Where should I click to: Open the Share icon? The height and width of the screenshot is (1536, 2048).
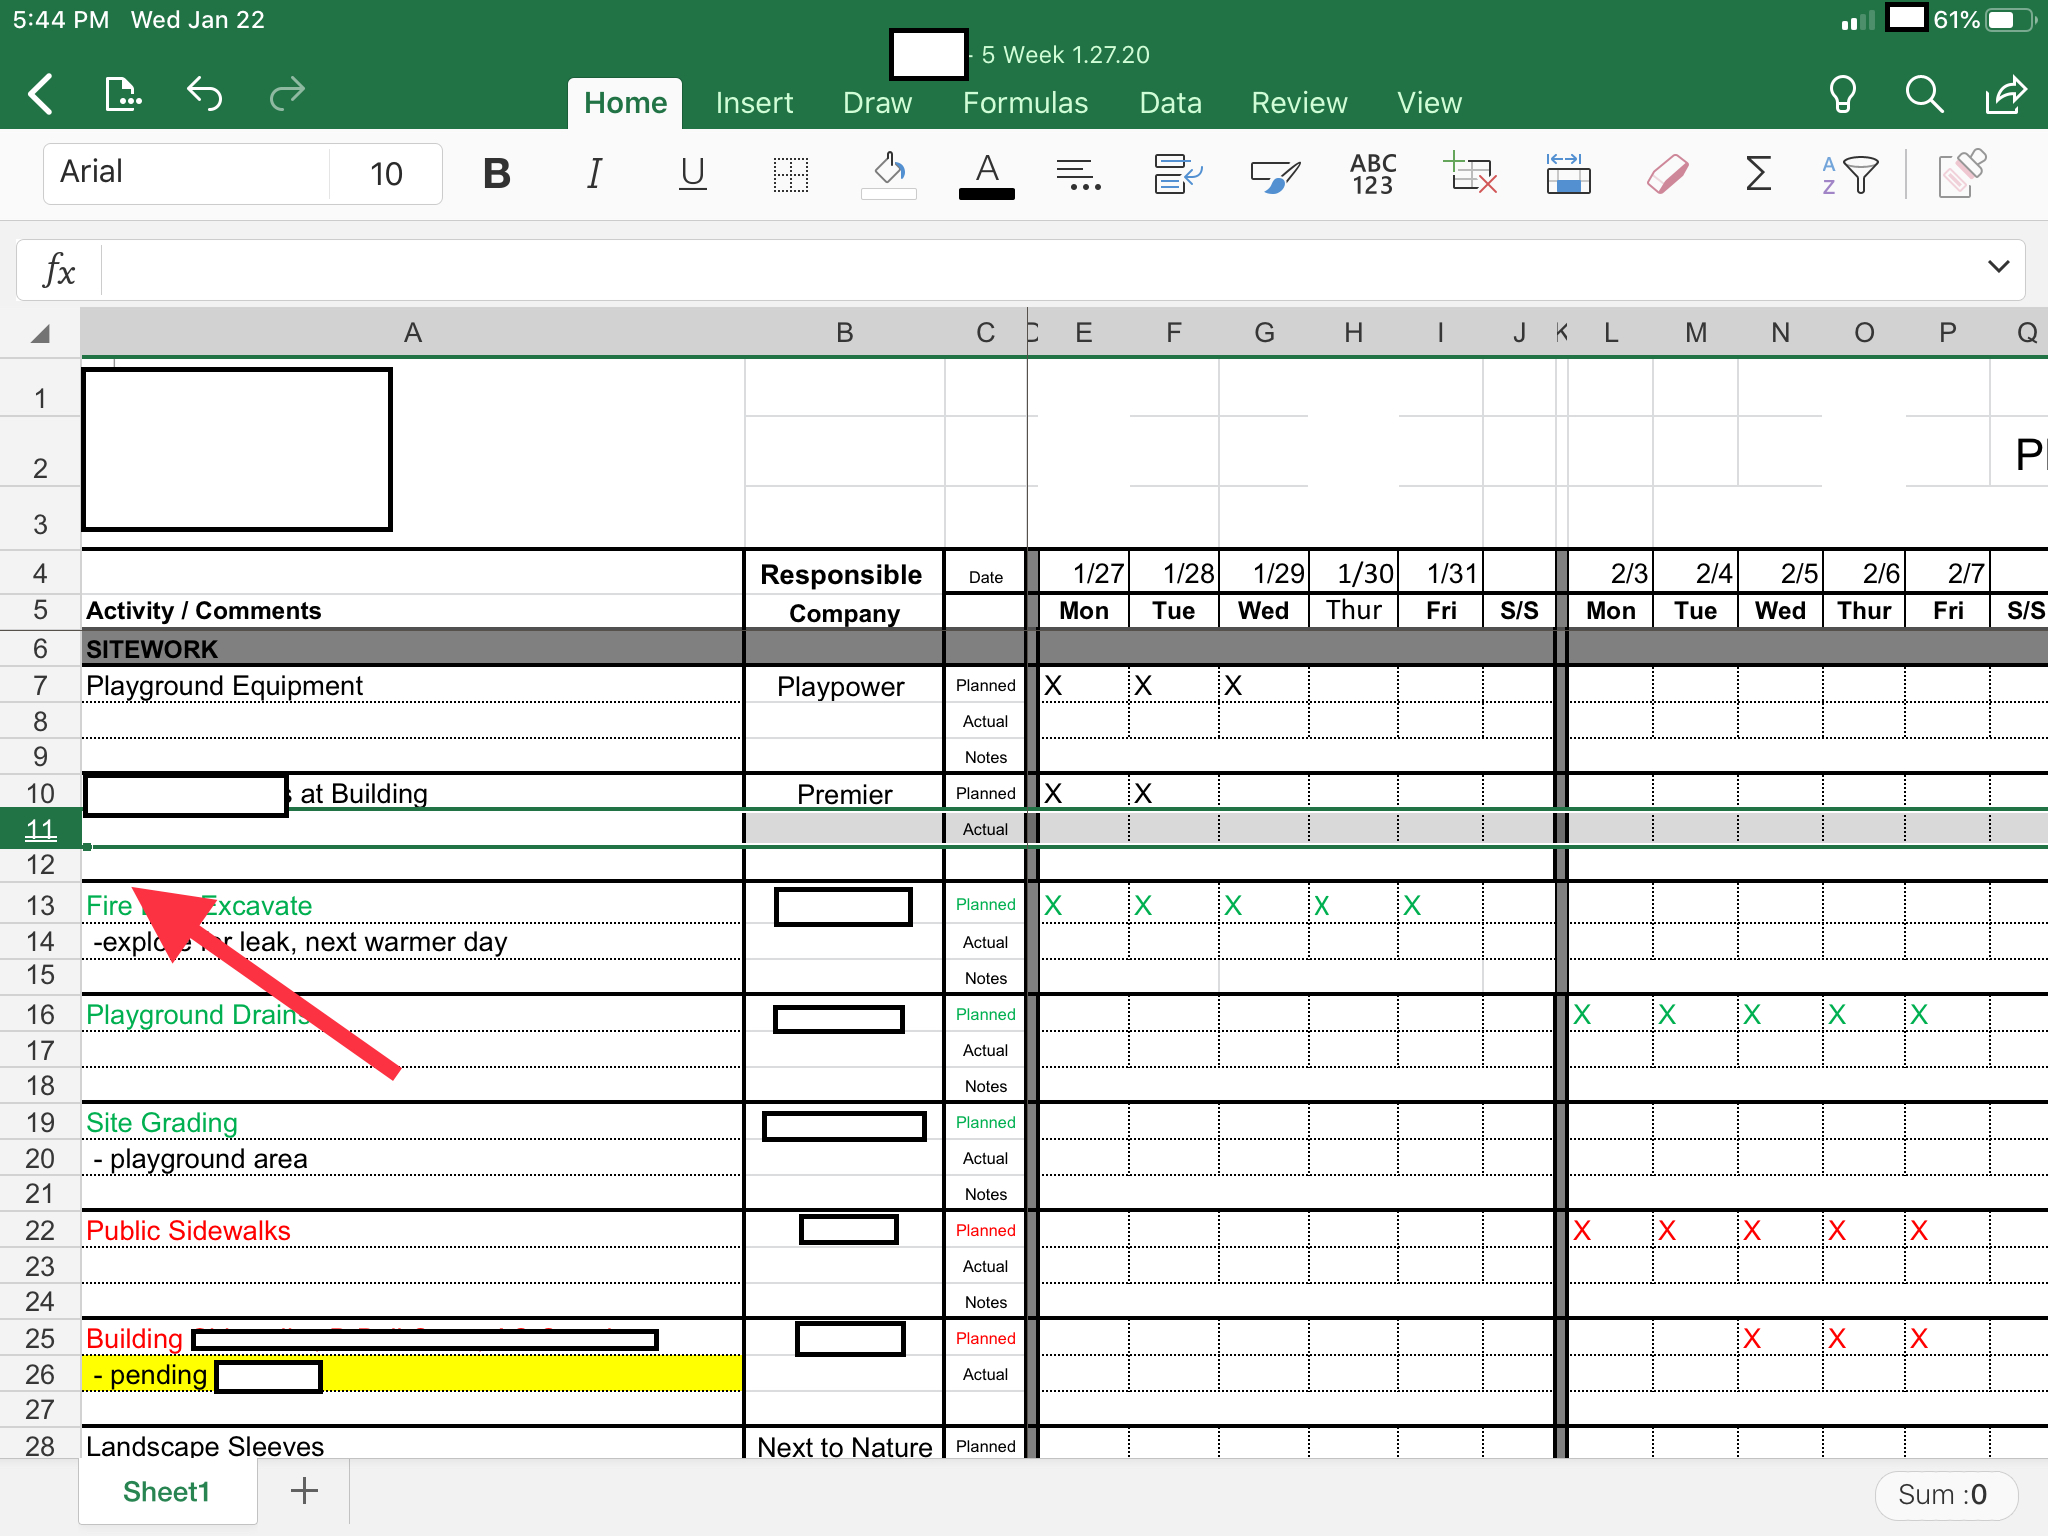coord(2005,95)
